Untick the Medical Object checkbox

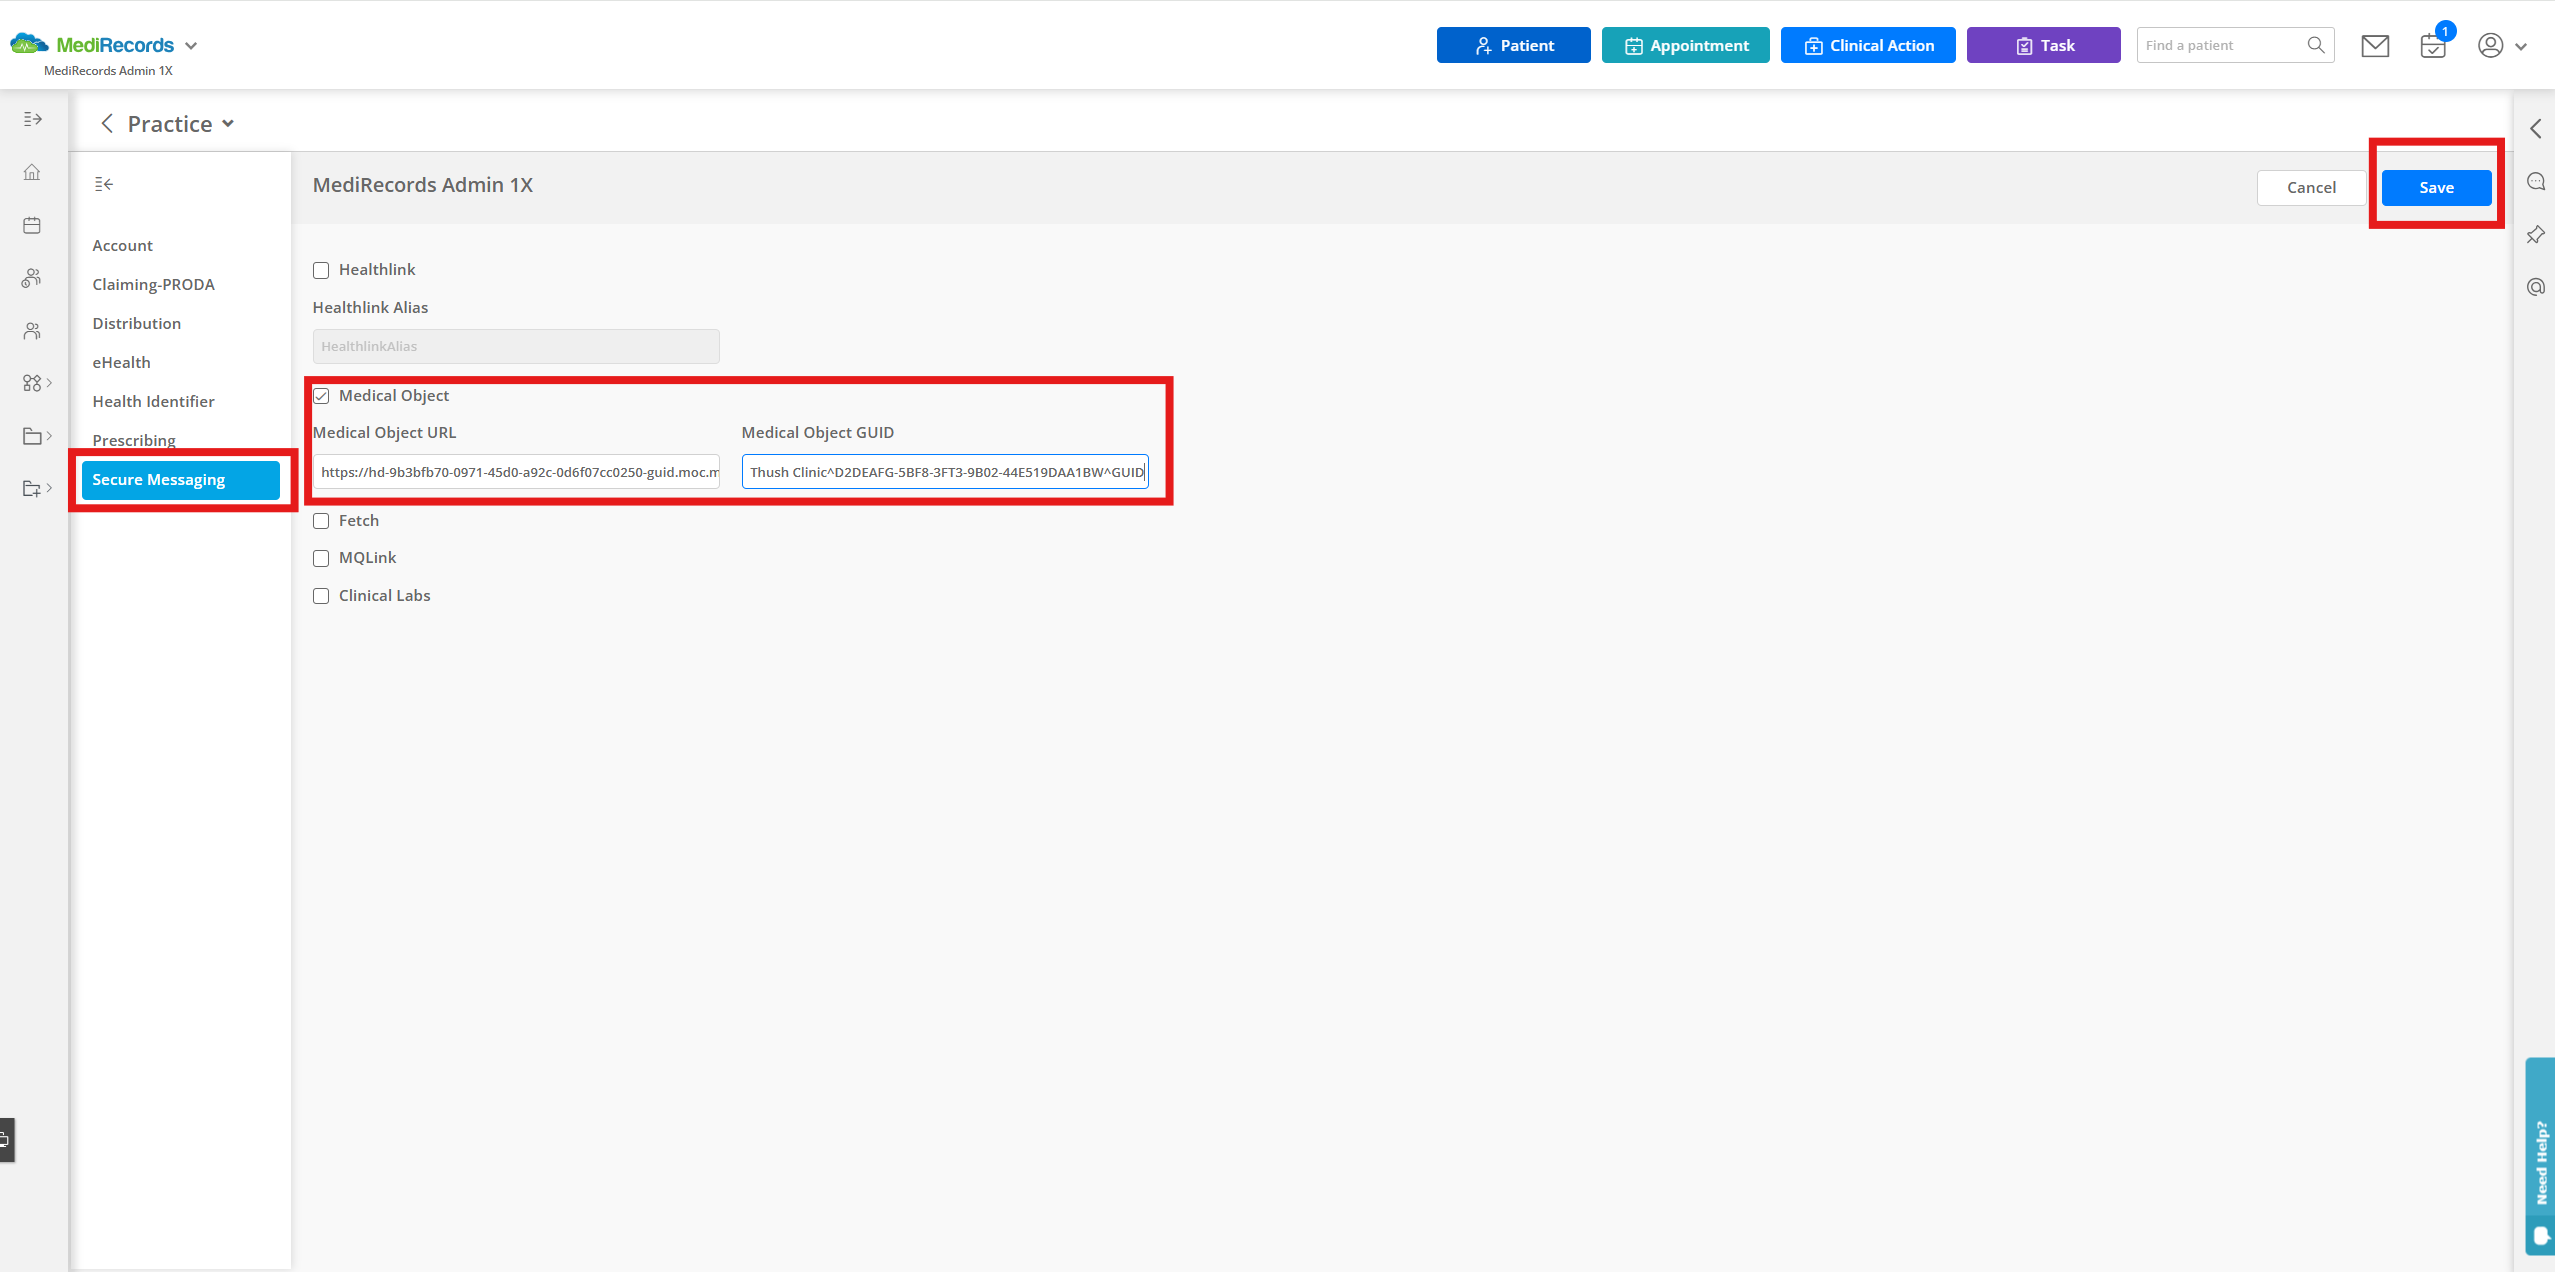tap(321, 396)
